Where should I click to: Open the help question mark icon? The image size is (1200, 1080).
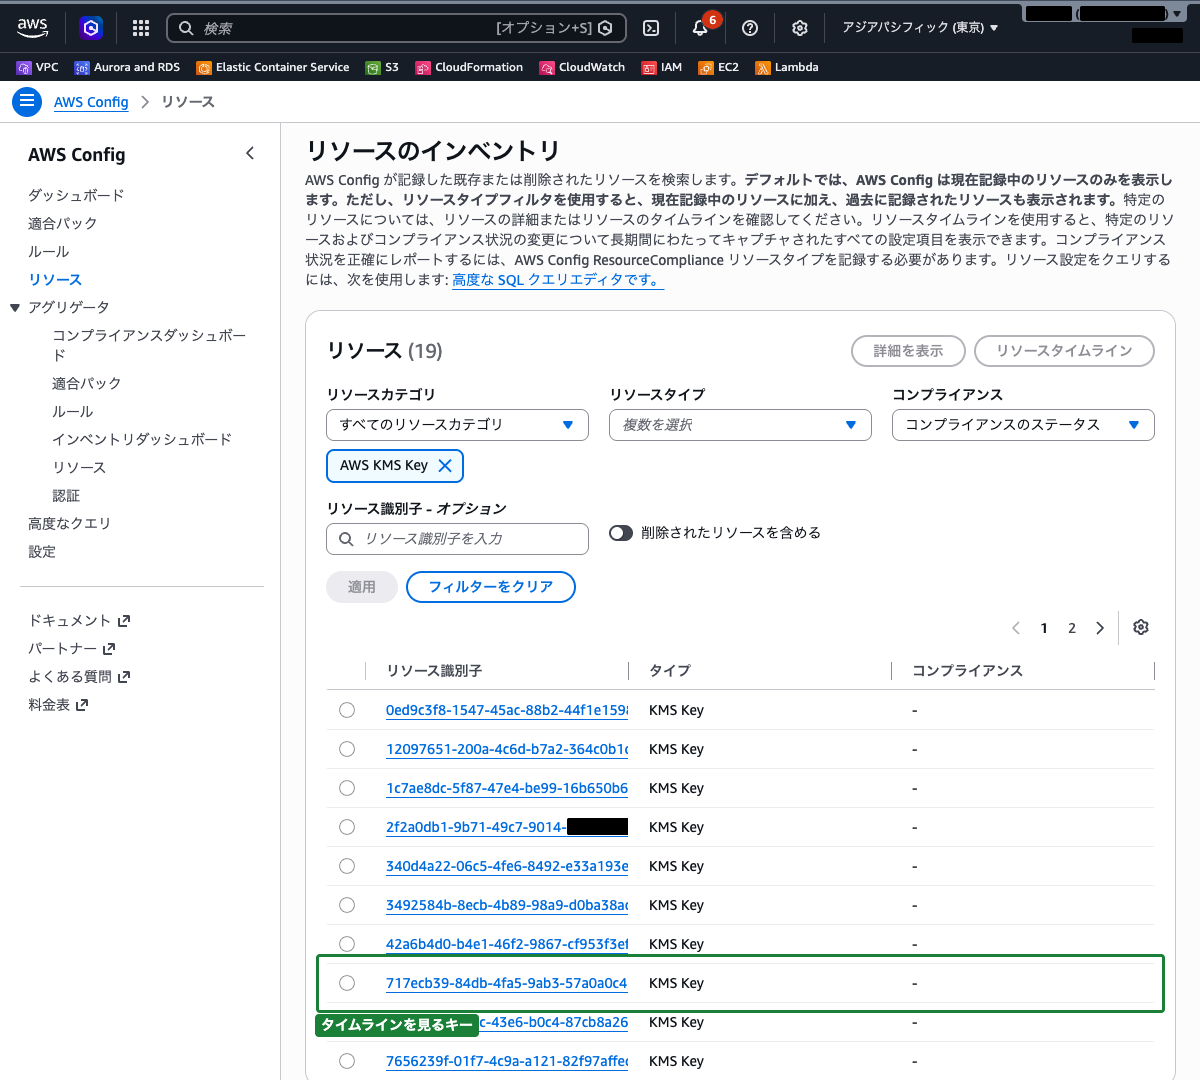pyautogui.click(x=750, y=28)
